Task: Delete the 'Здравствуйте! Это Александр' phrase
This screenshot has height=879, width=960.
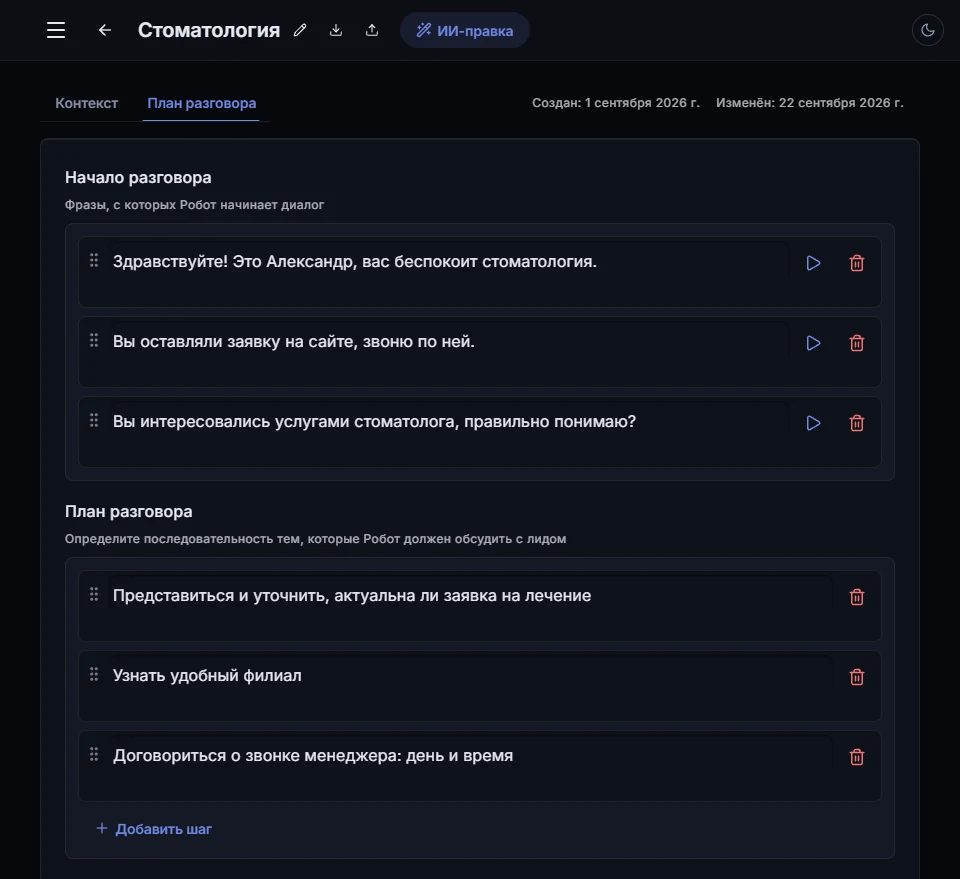Action: coord(857,263)
